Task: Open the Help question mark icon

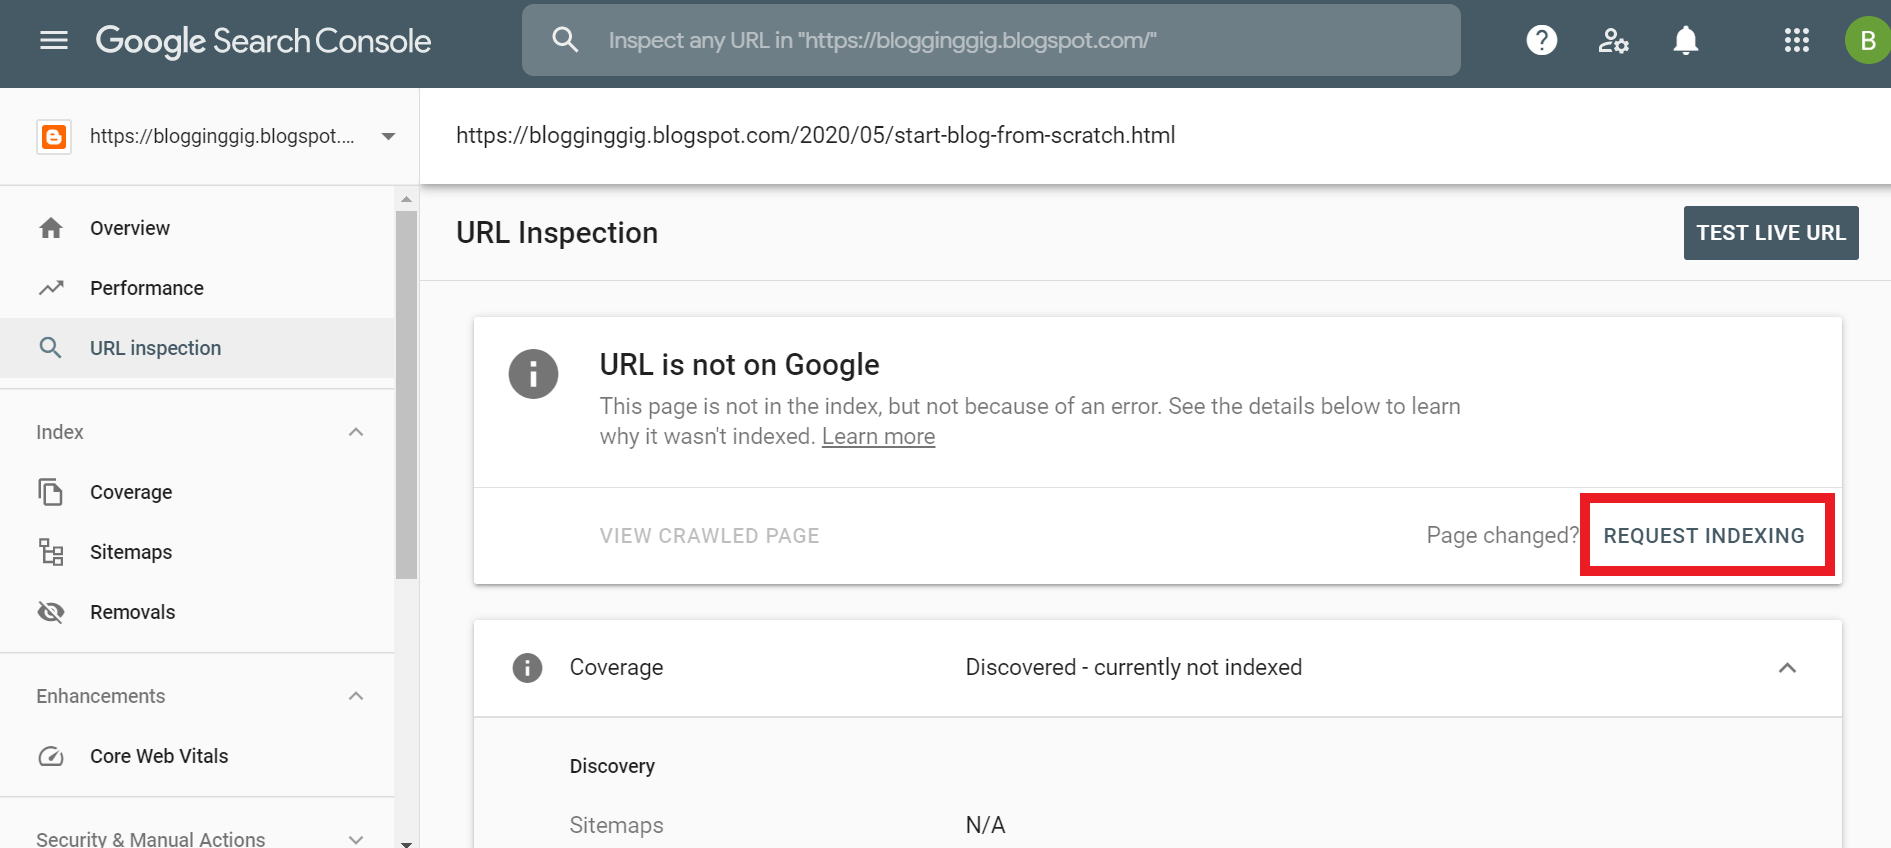Action: coord(1542,40)
